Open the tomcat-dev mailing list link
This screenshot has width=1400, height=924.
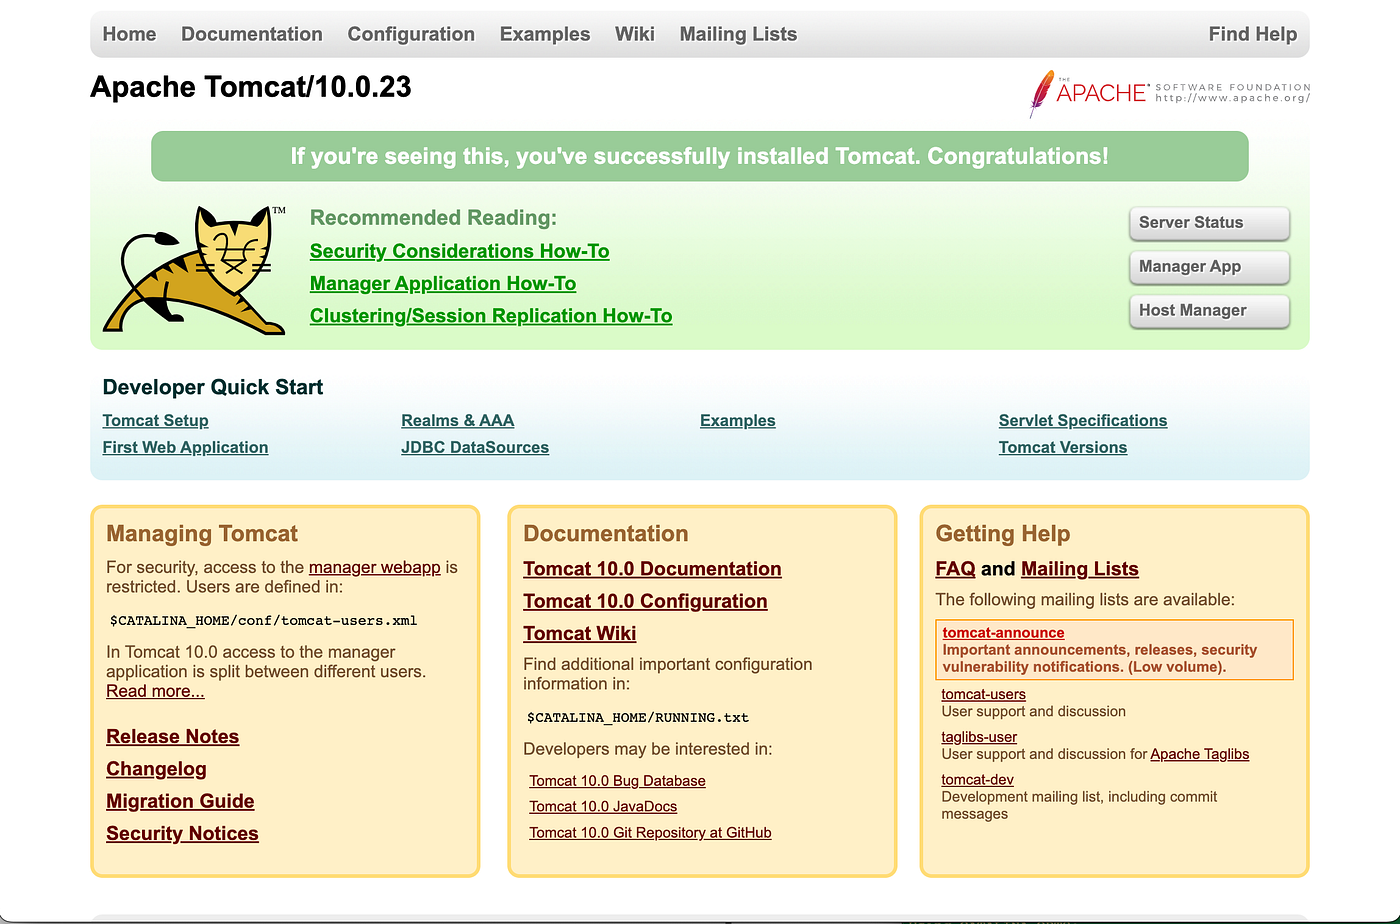977,780
